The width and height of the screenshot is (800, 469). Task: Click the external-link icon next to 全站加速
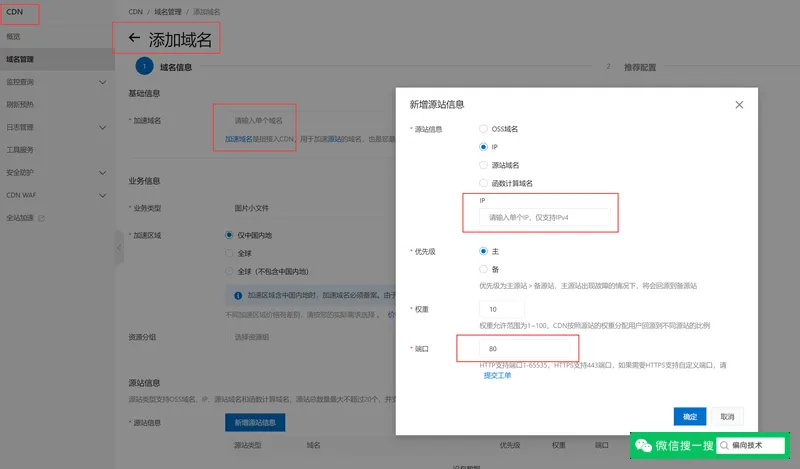click(x=41, y=218)
